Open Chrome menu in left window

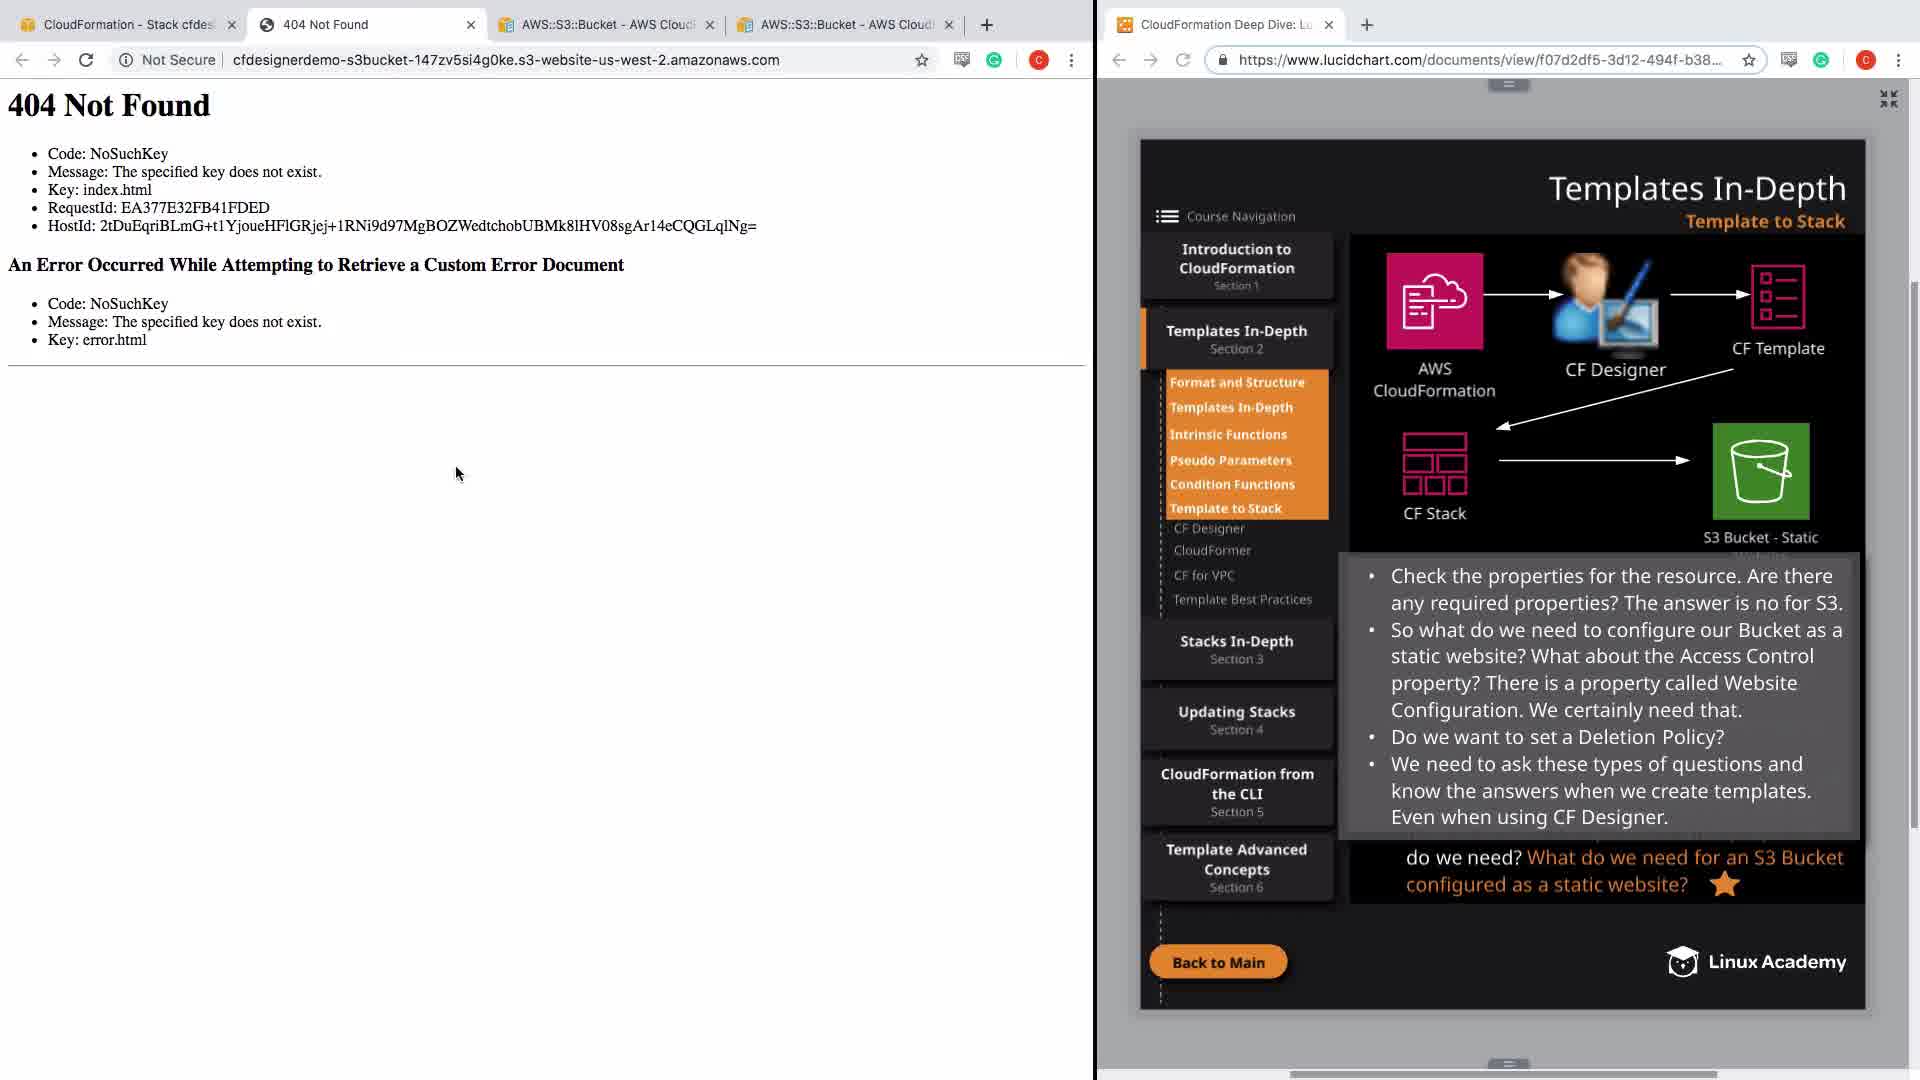click(x=1071, y=60)
